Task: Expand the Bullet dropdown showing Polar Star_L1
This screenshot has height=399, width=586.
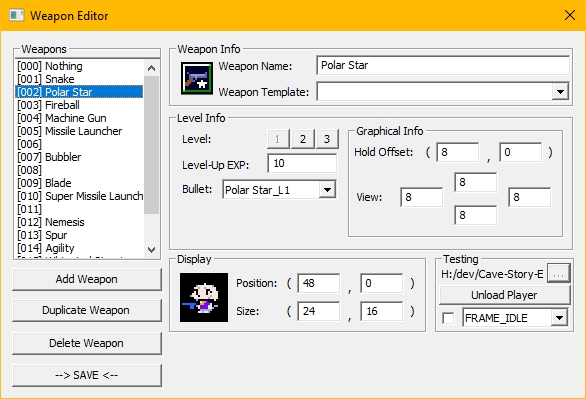Action: tap(327, 190)
